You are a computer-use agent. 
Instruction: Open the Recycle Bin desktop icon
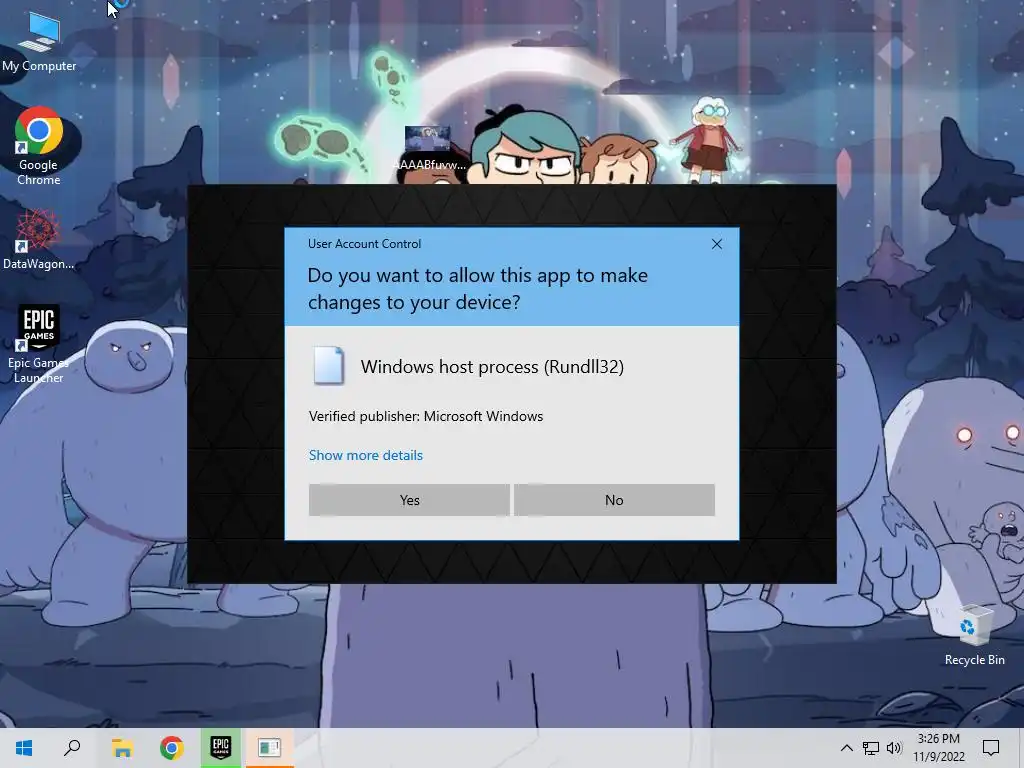click(x=974, y=635)
